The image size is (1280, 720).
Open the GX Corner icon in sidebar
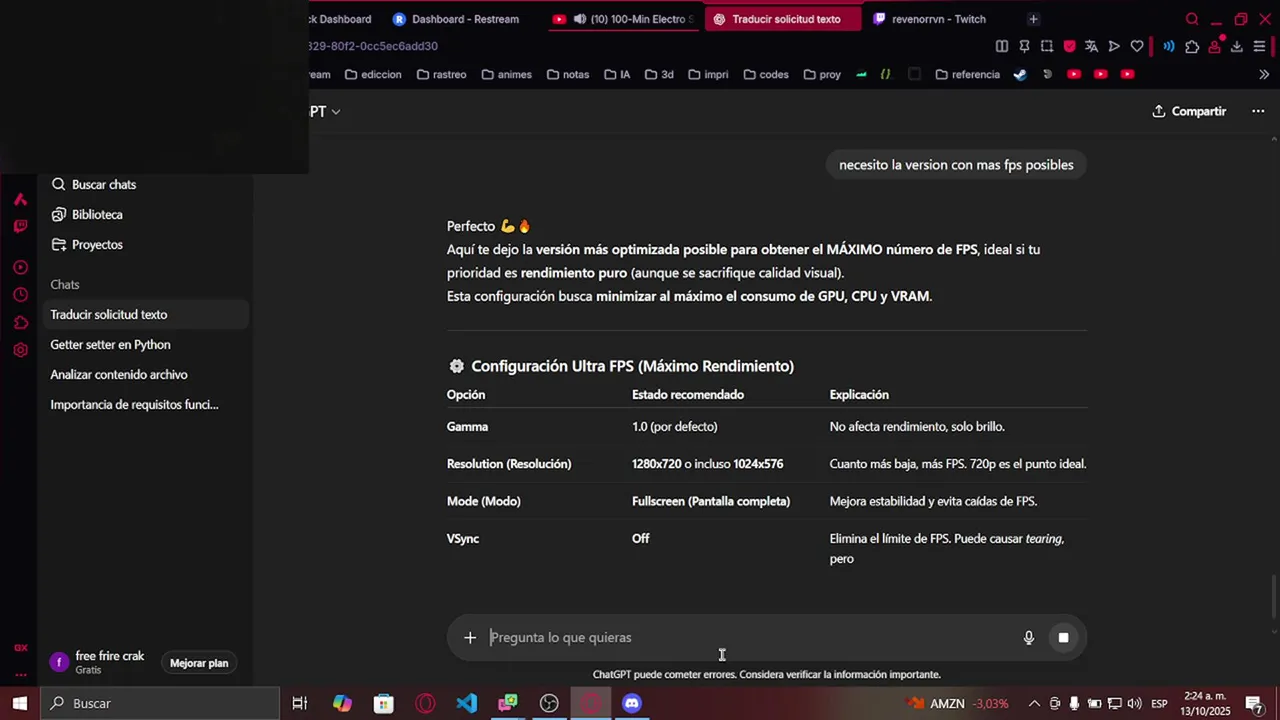20,648
